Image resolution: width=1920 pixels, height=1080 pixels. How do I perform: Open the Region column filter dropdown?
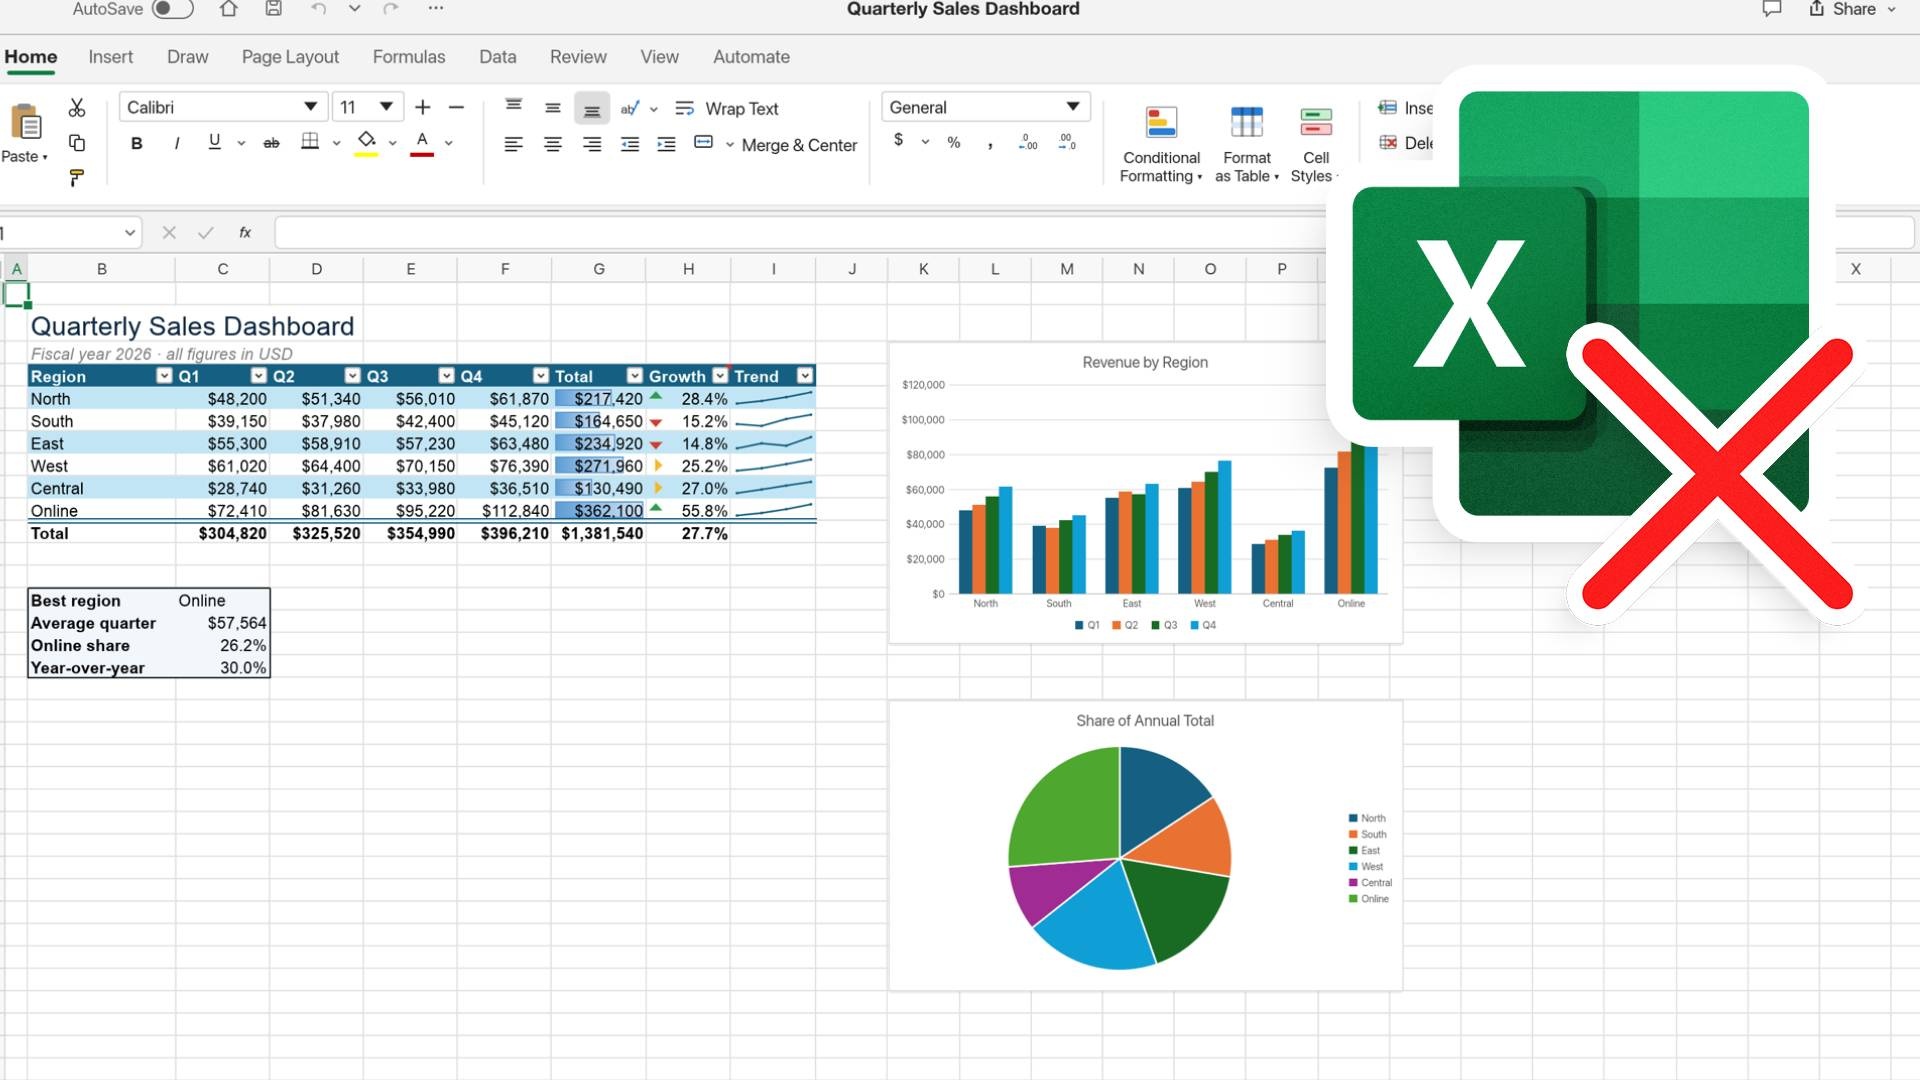pyautogui.click(x=164, y=376)
